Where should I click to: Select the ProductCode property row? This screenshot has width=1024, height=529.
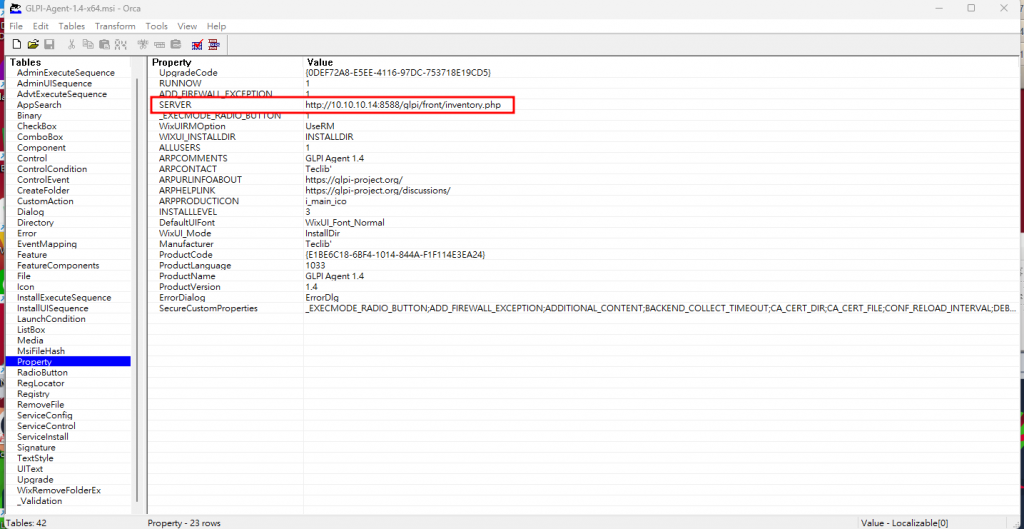pos(185,255)
